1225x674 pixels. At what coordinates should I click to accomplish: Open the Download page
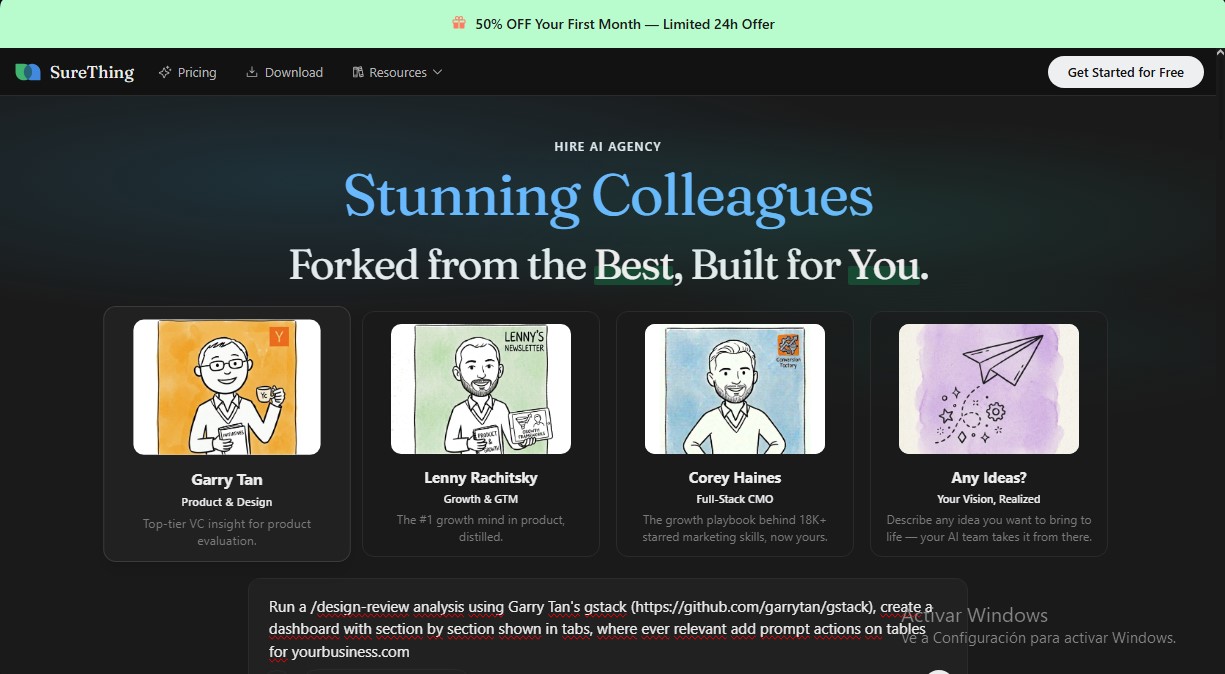(285, 72)
